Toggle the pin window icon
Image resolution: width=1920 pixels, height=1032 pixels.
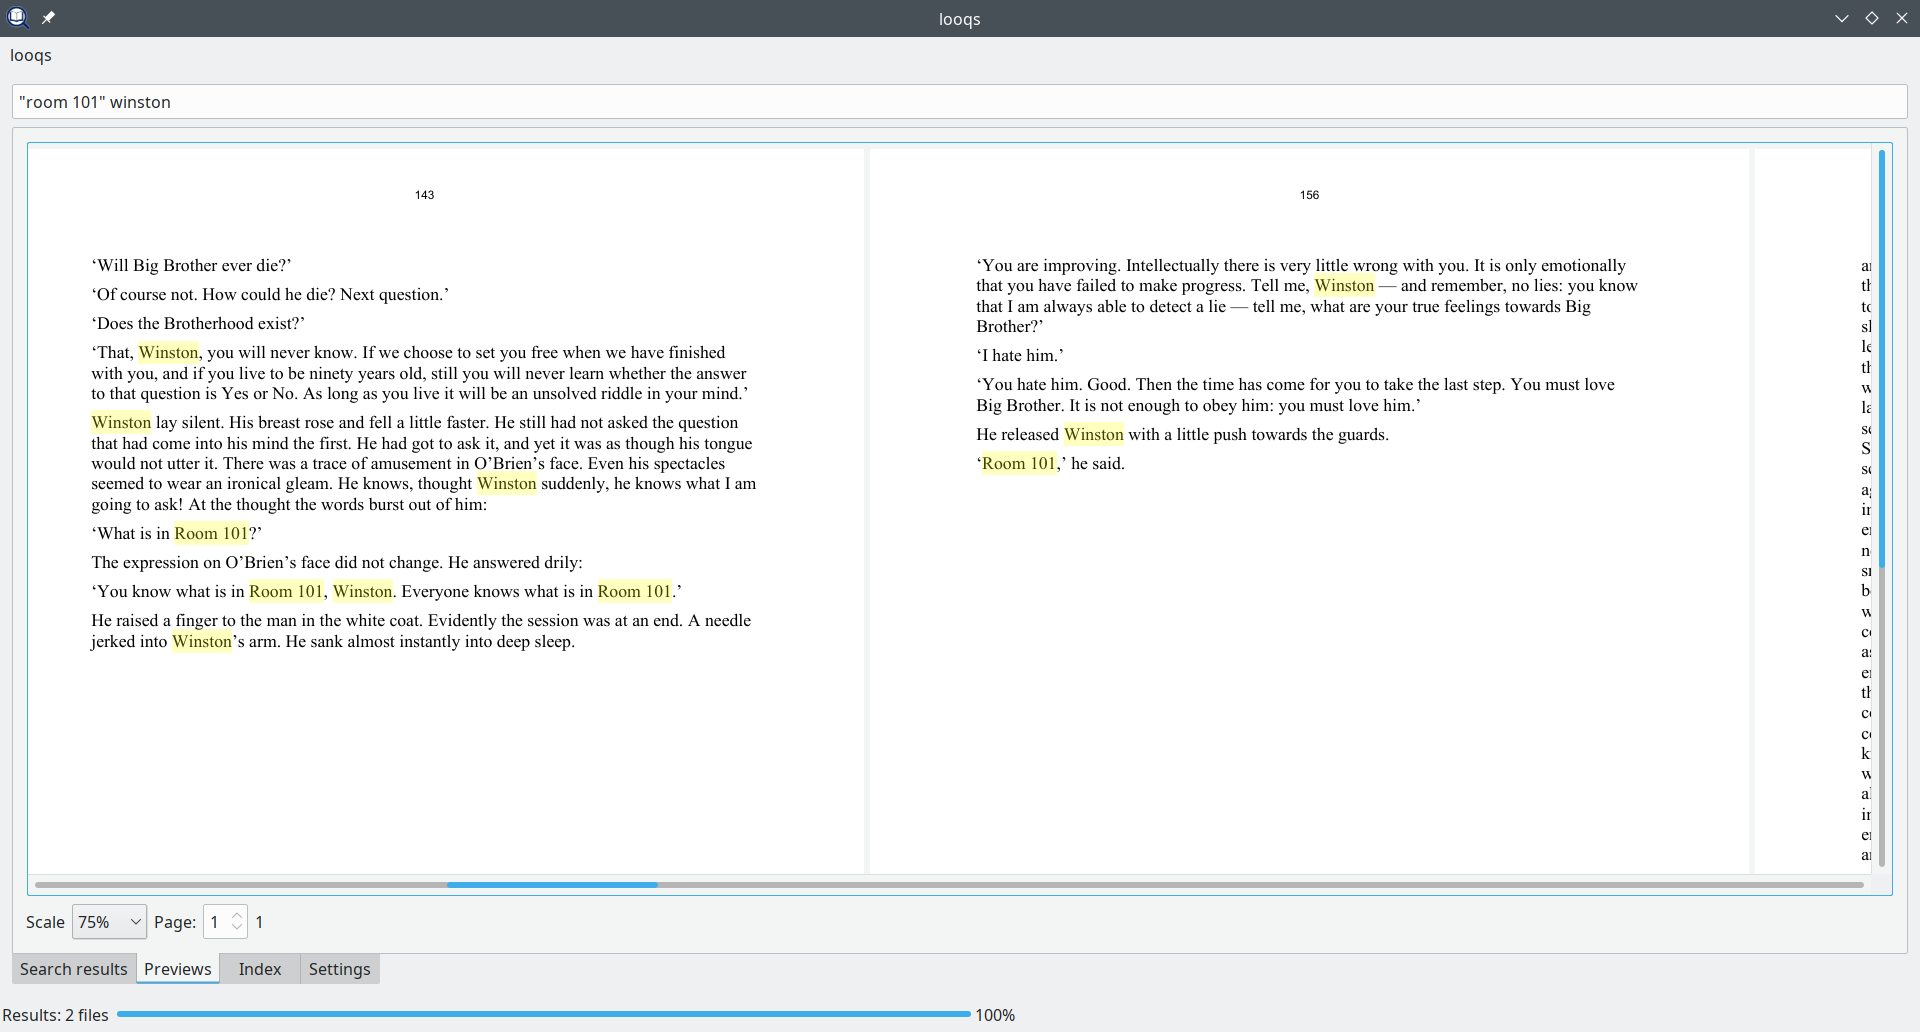click(x=48, y=18)
